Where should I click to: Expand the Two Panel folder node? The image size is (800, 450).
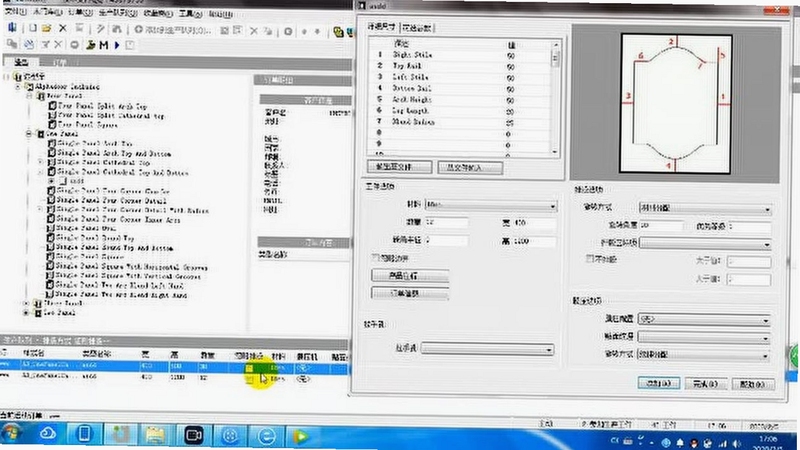pyautogui.click(x=26, y=313)
